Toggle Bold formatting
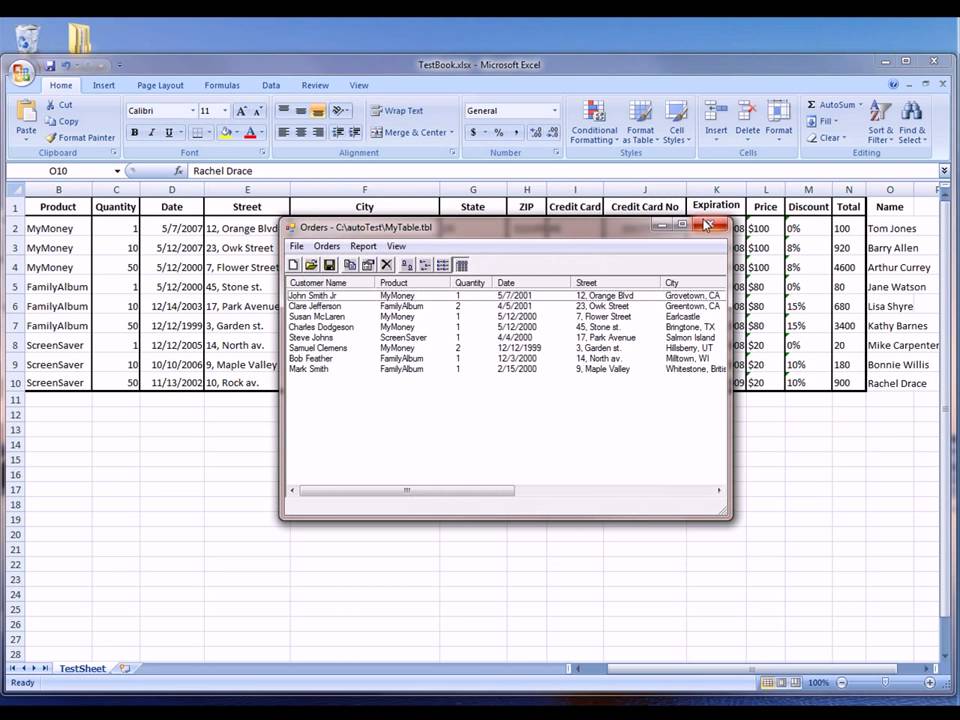This screenshot has height=720, width=960. (x=134, y=132)
